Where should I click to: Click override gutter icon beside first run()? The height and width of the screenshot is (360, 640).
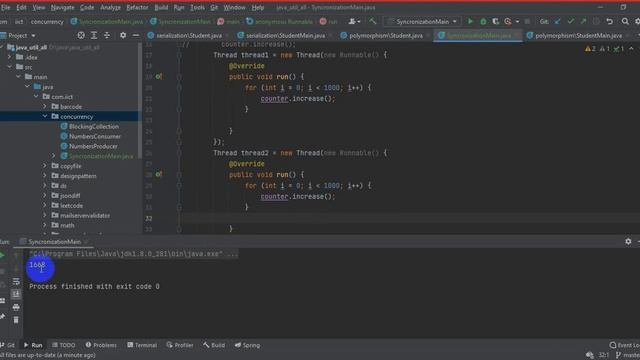click(x=158, y=76)
